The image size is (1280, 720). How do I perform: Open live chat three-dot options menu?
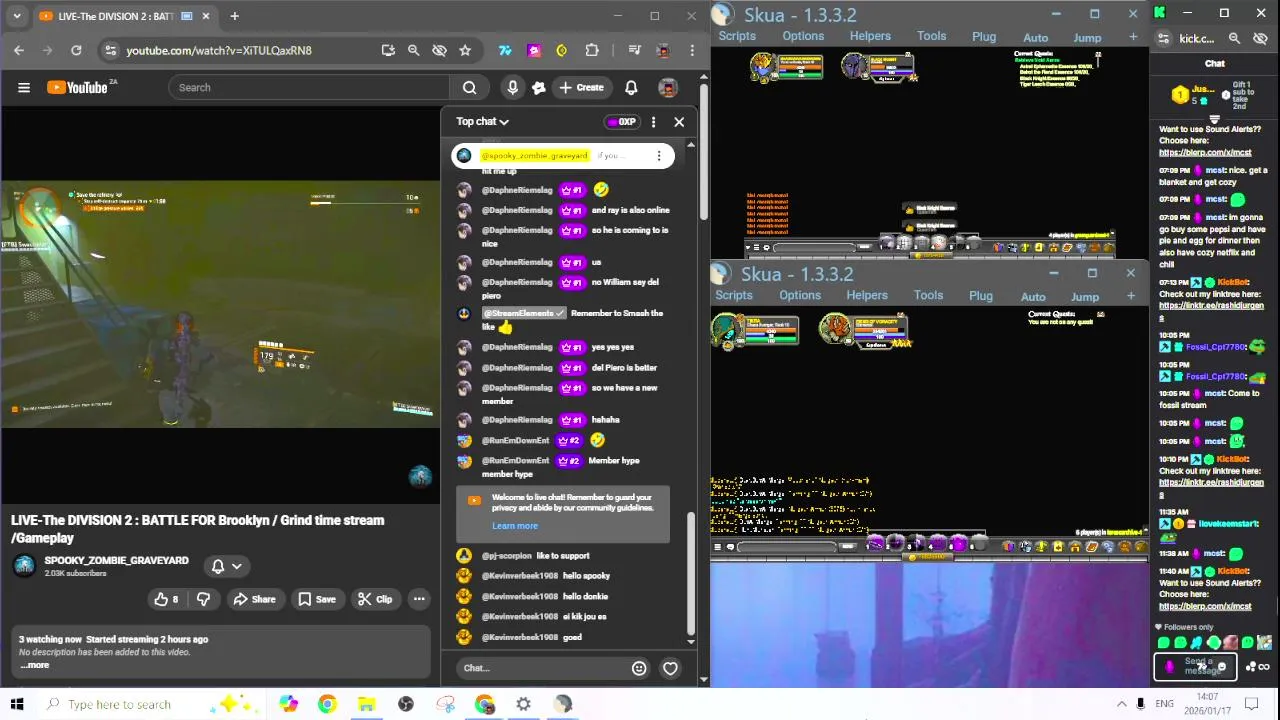click(x=653, y=122)
